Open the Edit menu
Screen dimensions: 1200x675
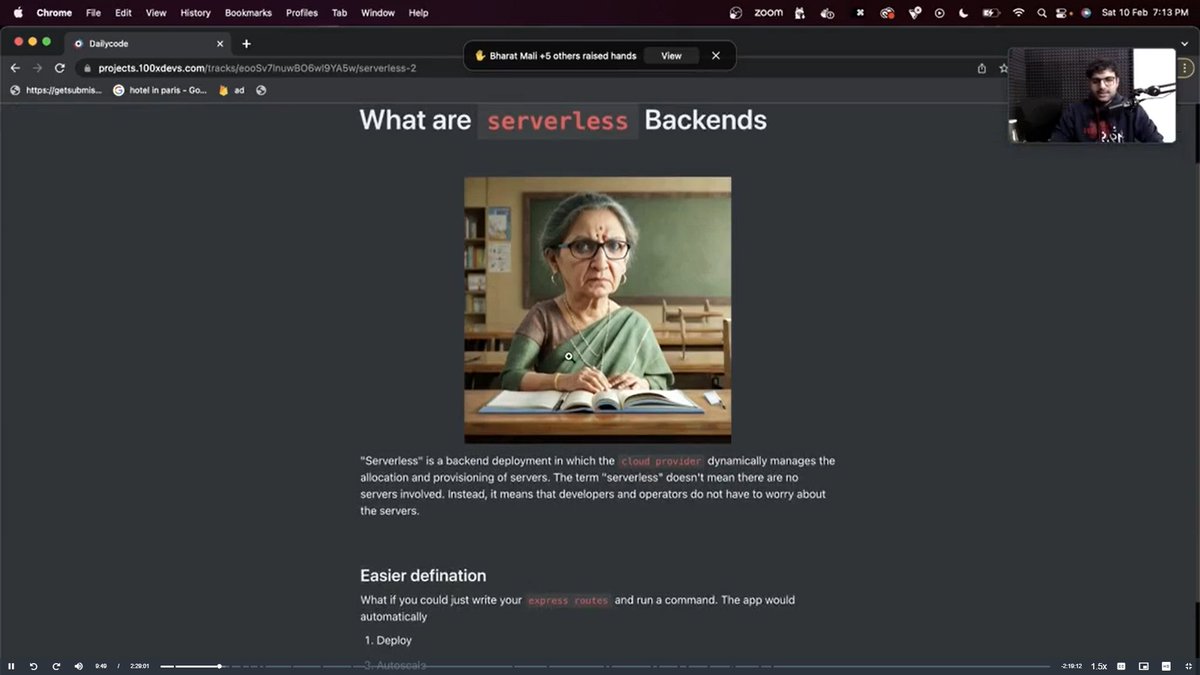click(123, 13)
